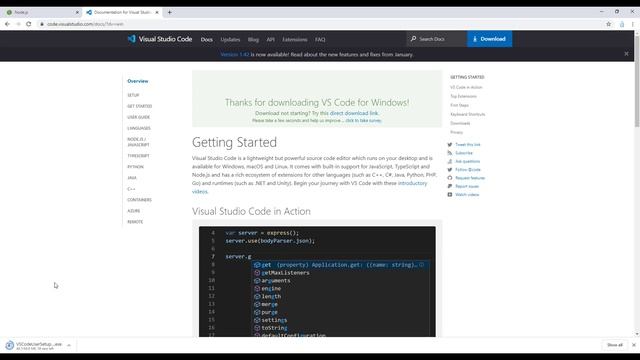
Task: Expand TYPESCRIPT section in left sidebar
Action: pyautogui.click(x=138, y=156)
